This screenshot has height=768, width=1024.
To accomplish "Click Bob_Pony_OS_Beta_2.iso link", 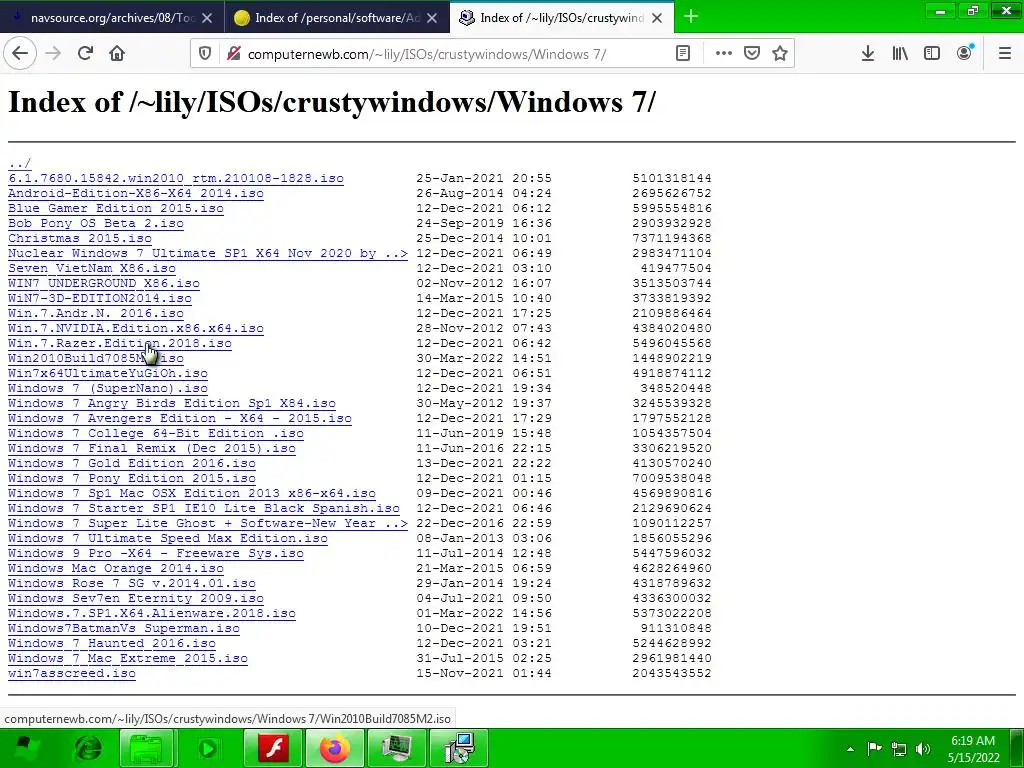I will (96, 223).
